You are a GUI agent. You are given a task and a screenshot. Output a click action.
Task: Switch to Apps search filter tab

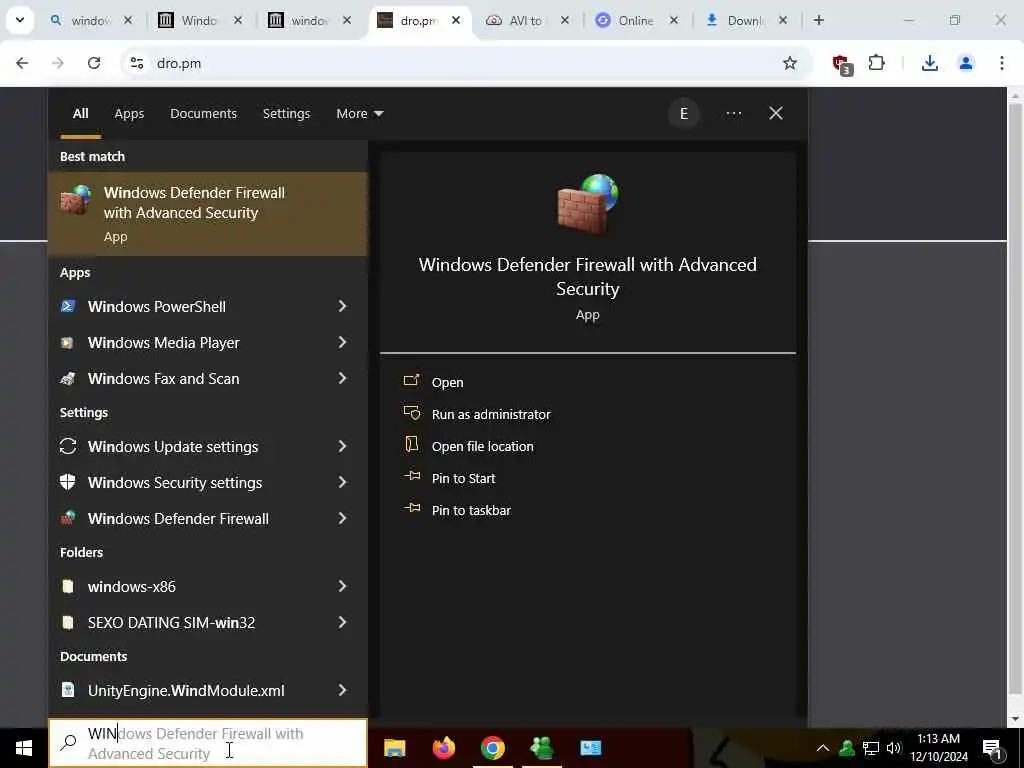point(129,114)
